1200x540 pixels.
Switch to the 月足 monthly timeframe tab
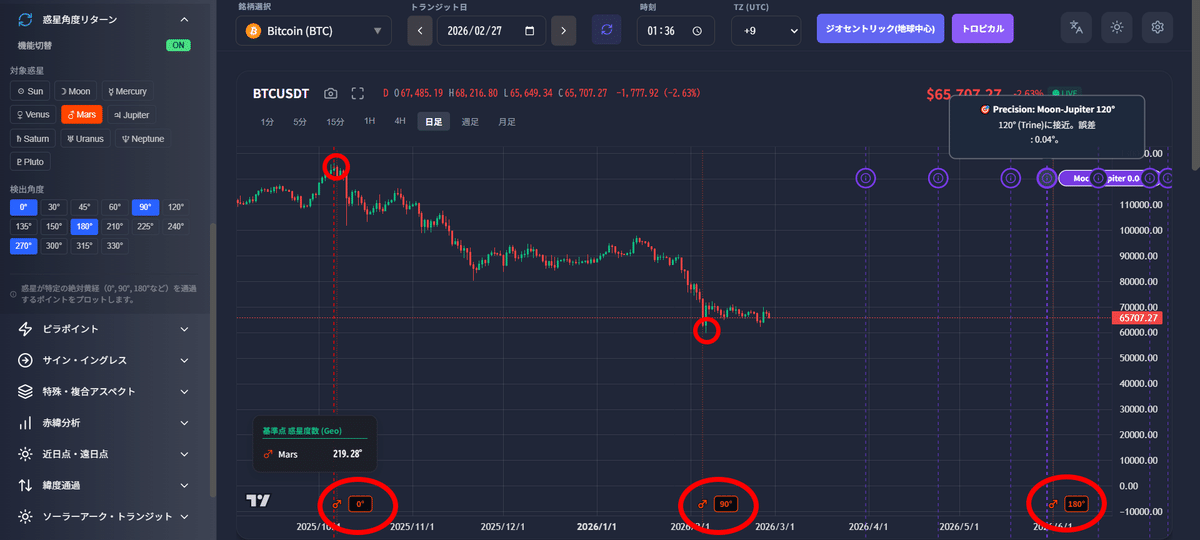[506, 121]
